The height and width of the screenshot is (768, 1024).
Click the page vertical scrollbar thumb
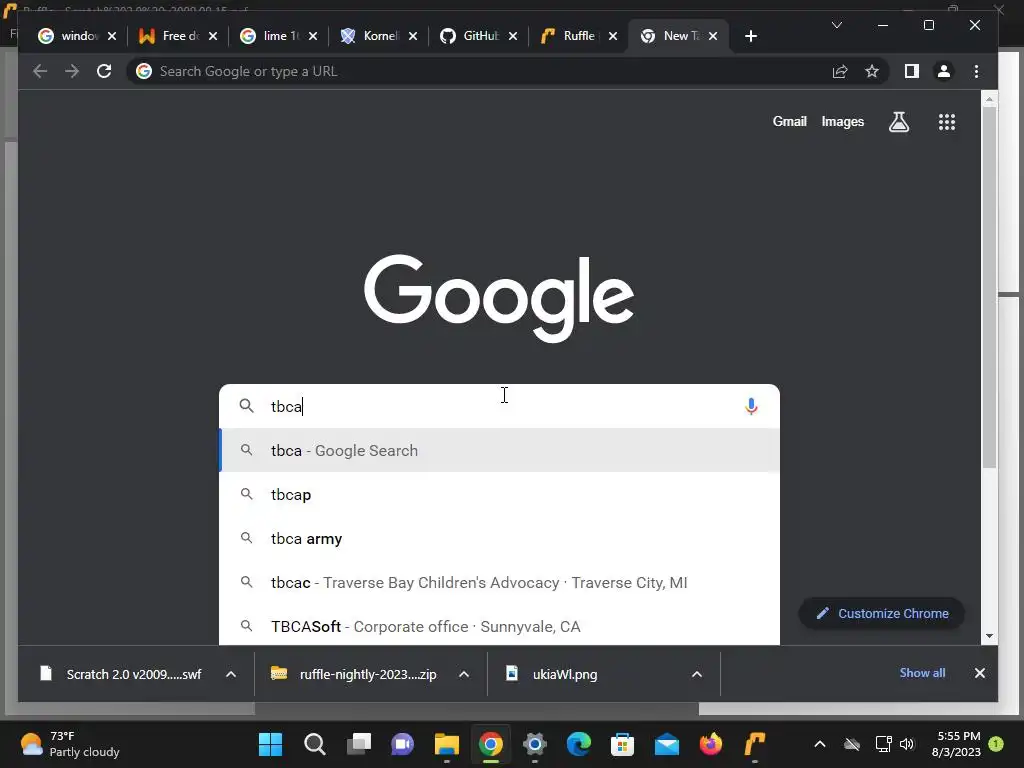[x=989, y=287]
